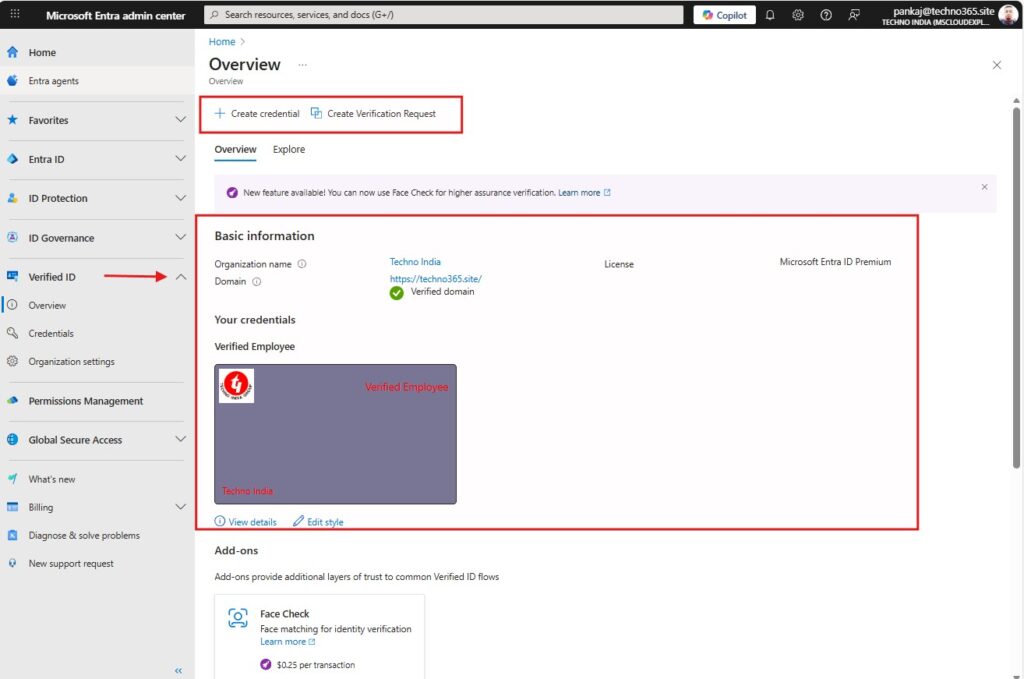Dismiss the Face Check feature banner

point(984,187)
